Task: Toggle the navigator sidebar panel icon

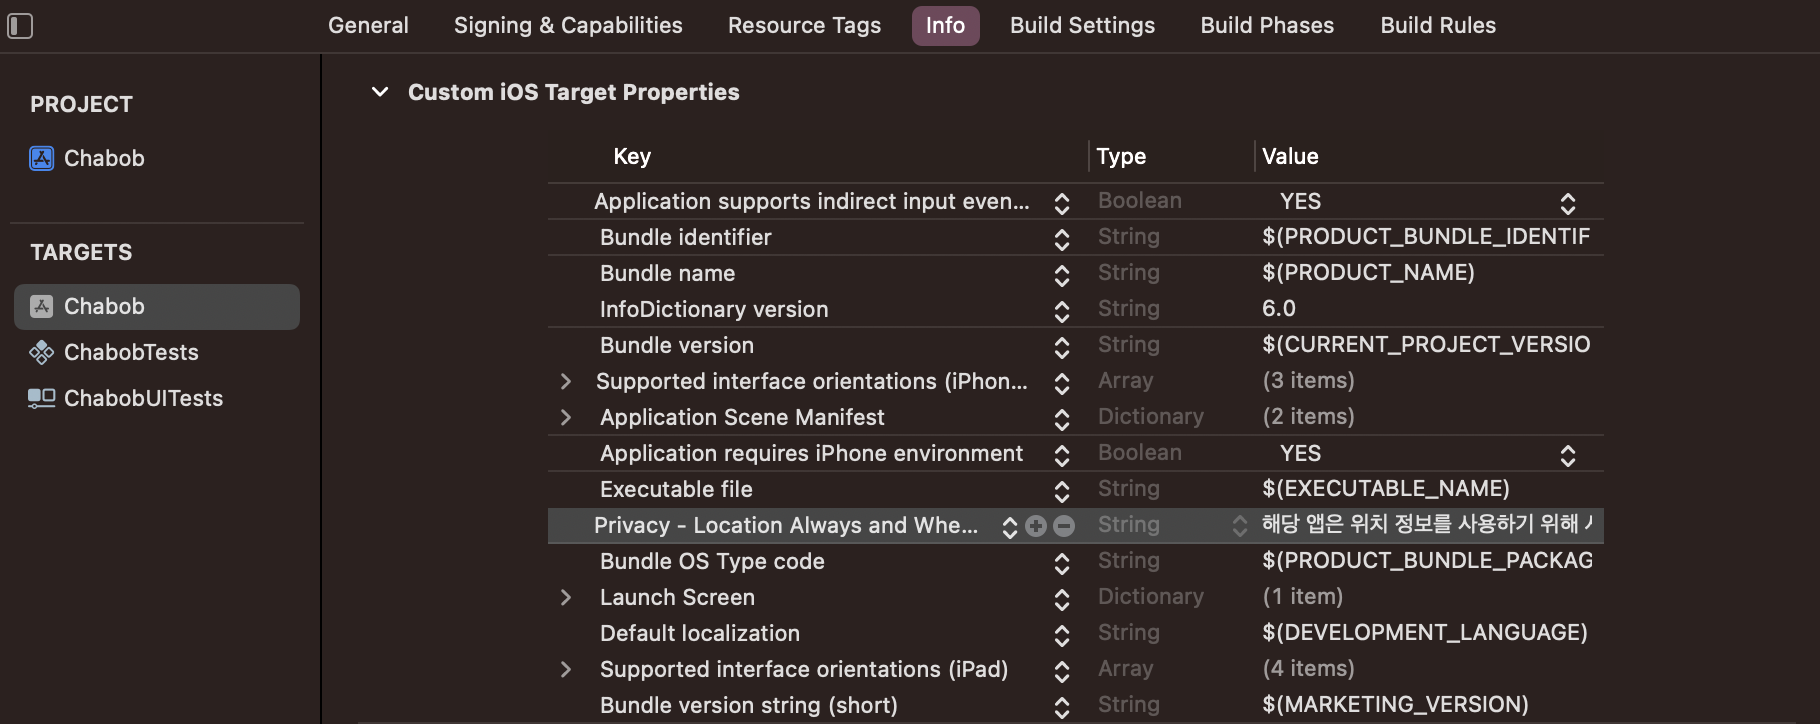Action: [20, 26]
